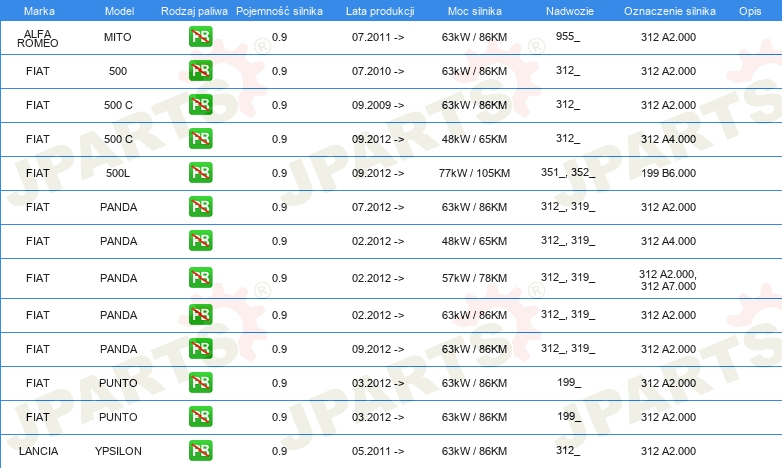
Task: Select the ALFA ROMEO brand cell
Action: pyautogui.click(x=38, y=38)
